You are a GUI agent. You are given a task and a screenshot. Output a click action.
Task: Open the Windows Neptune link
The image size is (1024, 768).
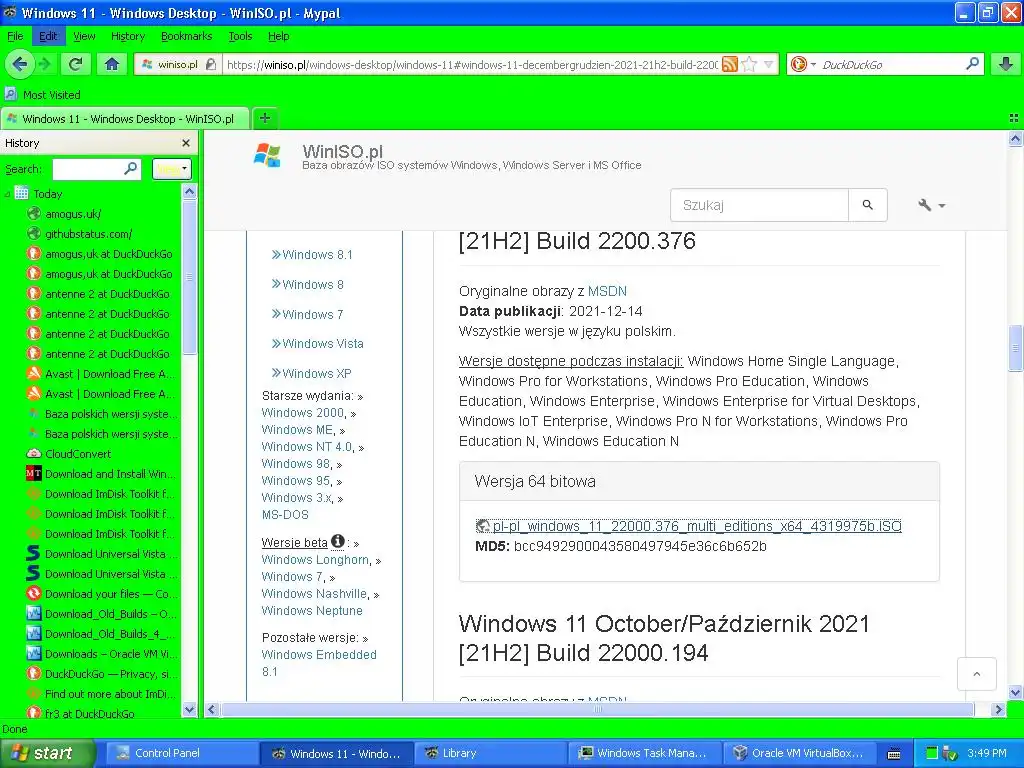(x=312, y=611)
